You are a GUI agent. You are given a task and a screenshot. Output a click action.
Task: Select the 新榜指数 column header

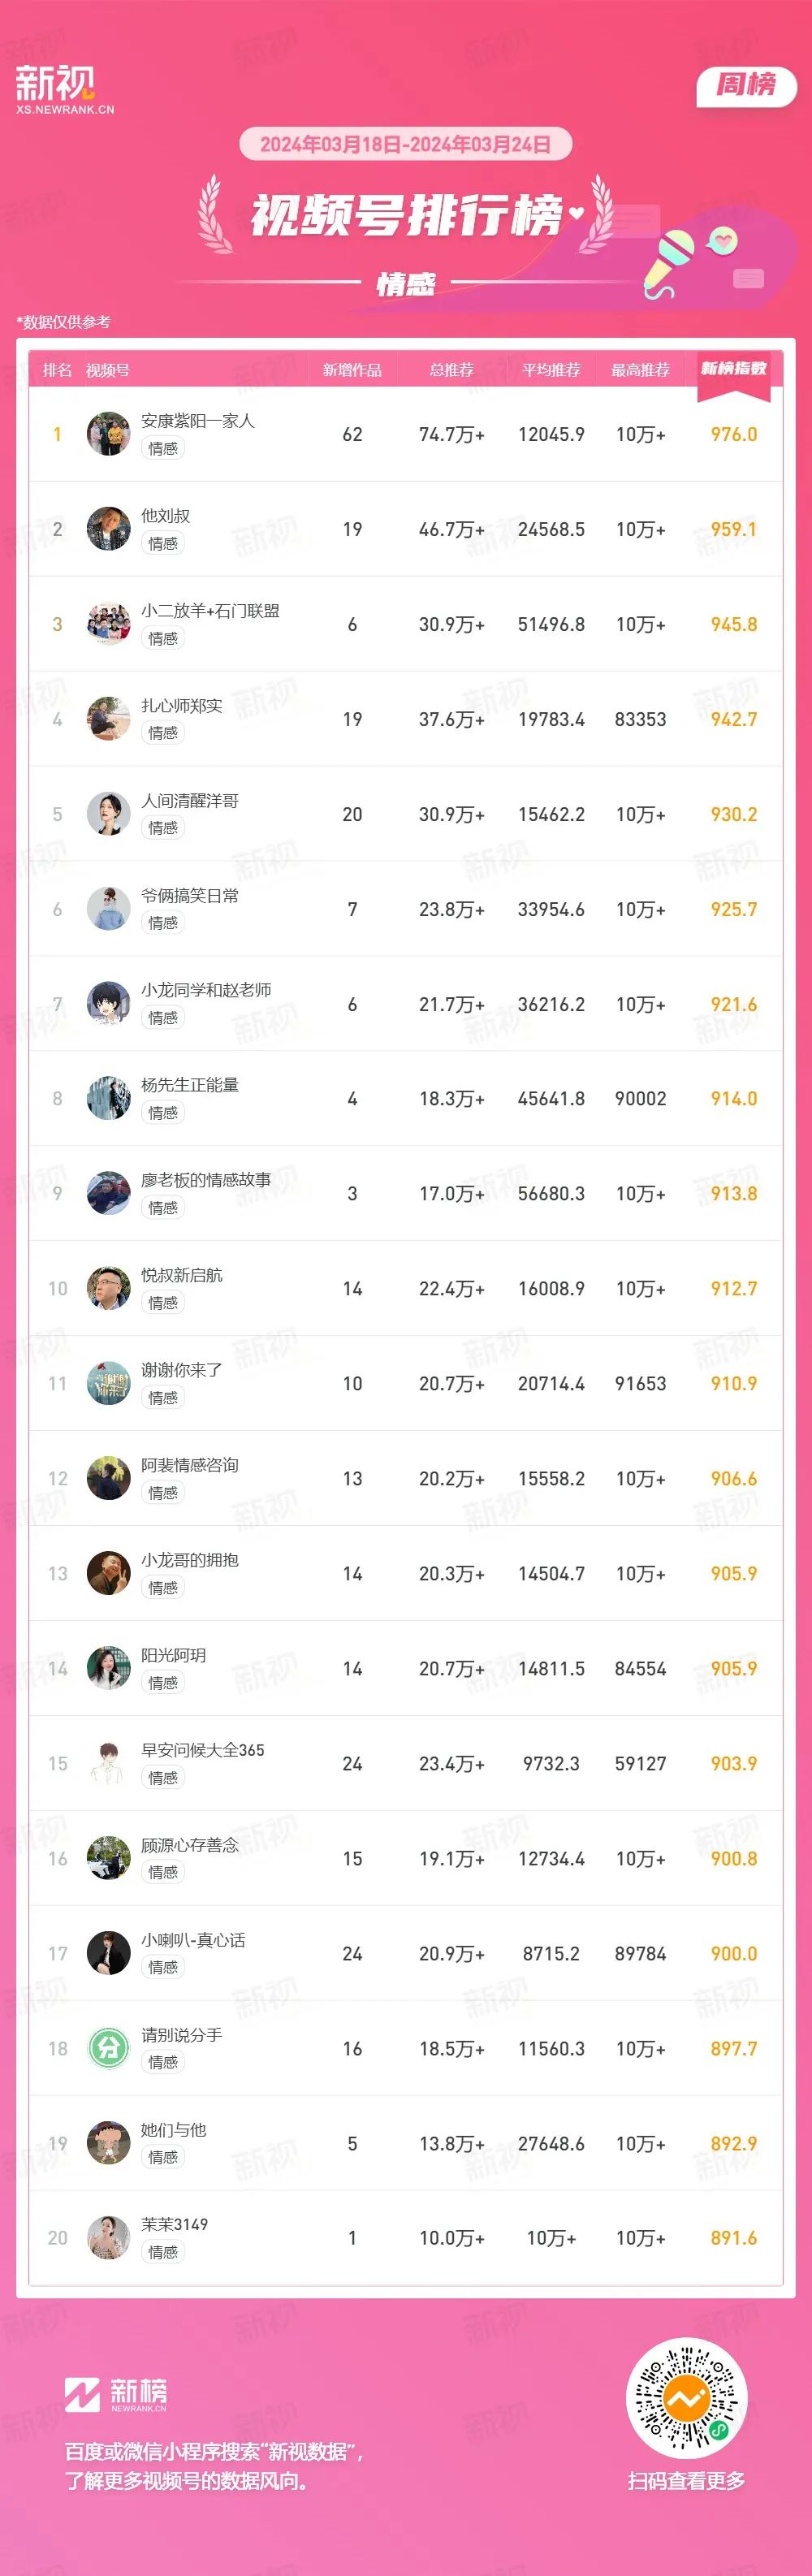click(733, 369)
